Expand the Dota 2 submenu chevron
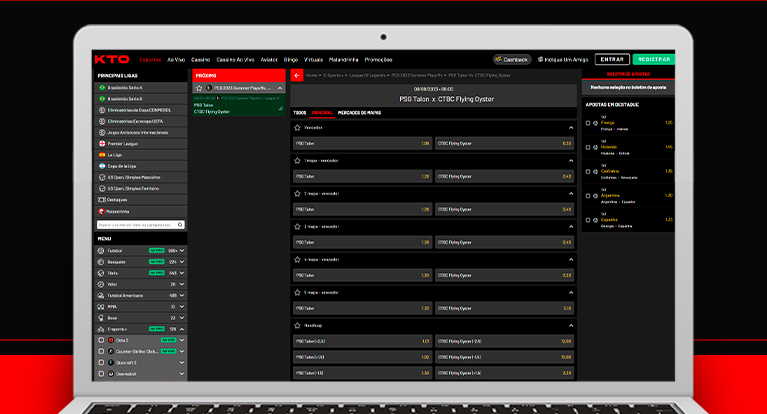The image size is (767, 414). click(182, 340)
